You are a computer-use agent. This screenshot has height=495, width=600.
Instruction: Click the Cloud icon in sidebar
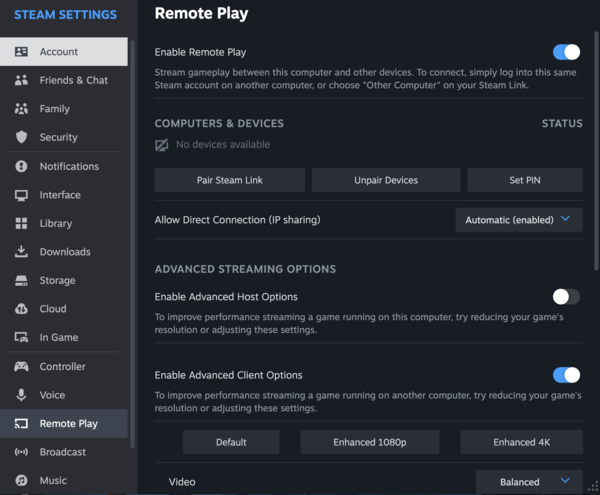(x=21, y=309)
